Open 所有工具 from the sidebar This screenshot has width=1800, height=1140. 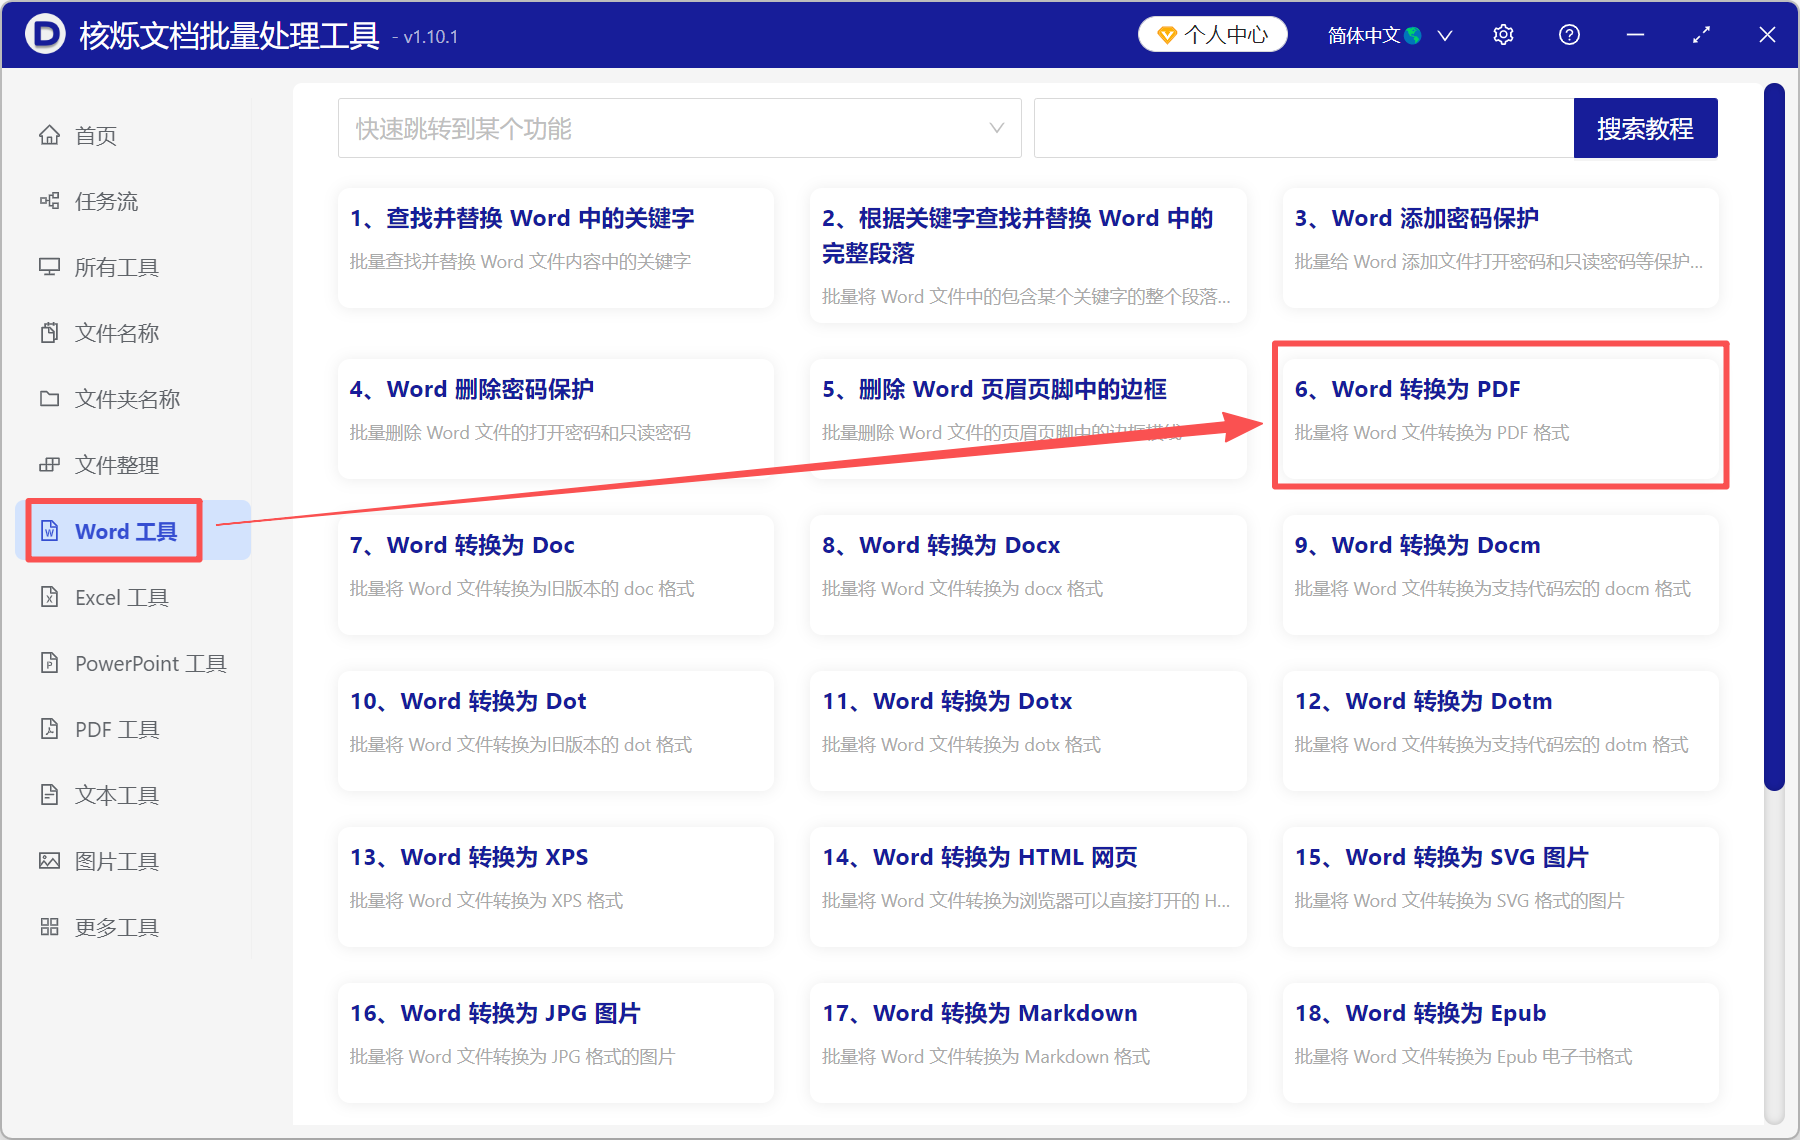[x=110, y=267]
